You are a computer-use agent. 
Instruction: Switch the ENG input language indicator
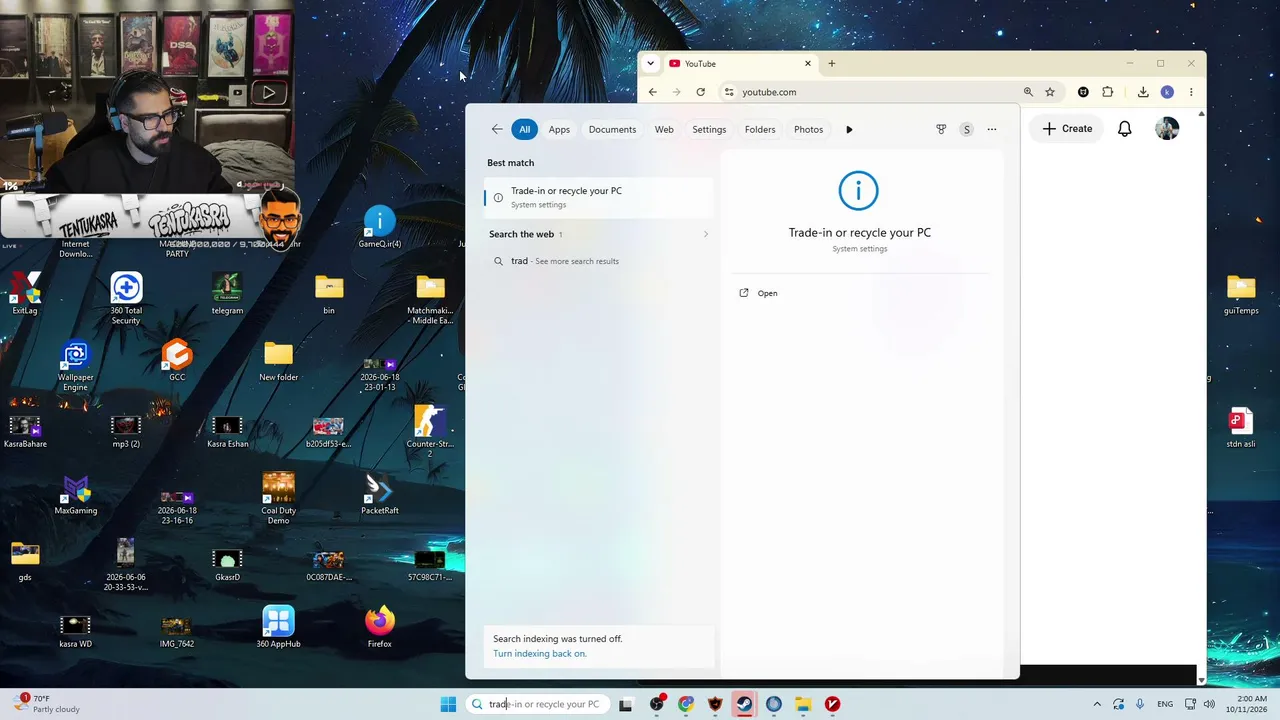click(1165, 704)
